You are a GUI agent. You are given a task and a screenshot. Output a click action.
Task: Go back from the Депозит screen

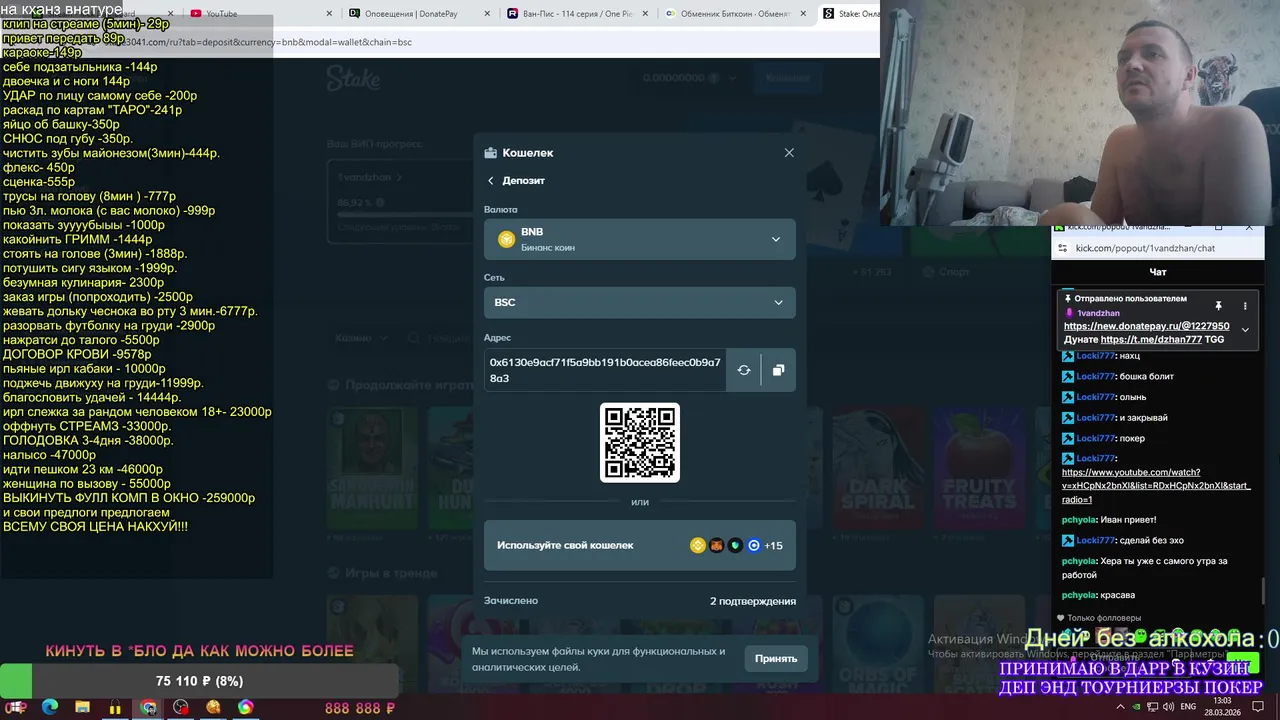pos(491,181)
